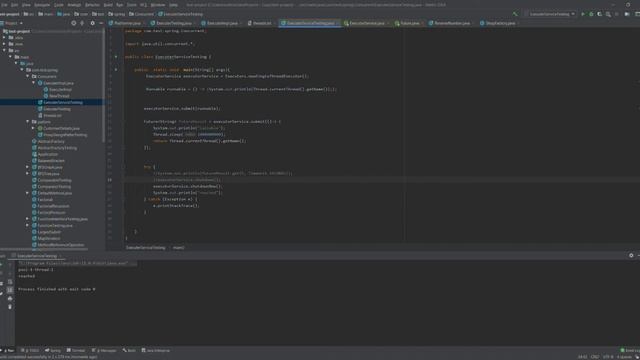Click the Clear All trash icon in Run console
Viewport: 640px width, 360px height.
tap(10, 307)
